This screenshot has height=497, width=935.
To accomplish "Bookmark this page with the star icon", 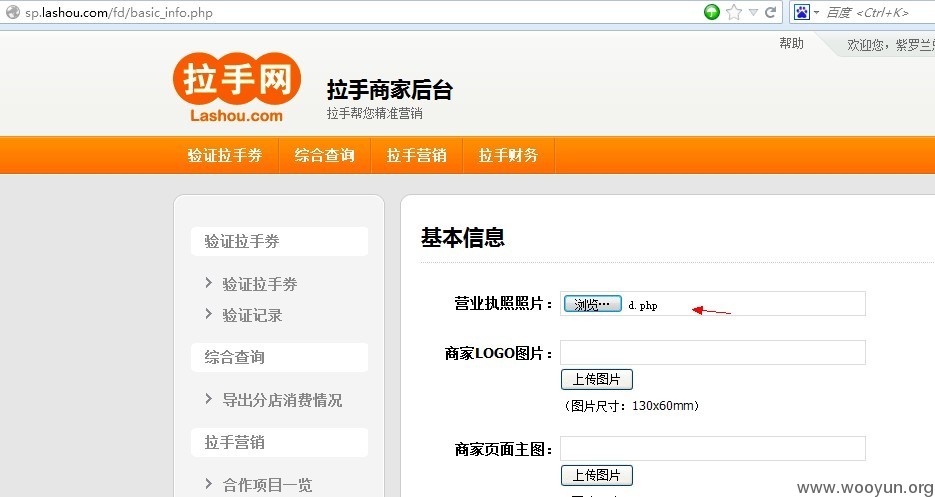I will 734,12.
